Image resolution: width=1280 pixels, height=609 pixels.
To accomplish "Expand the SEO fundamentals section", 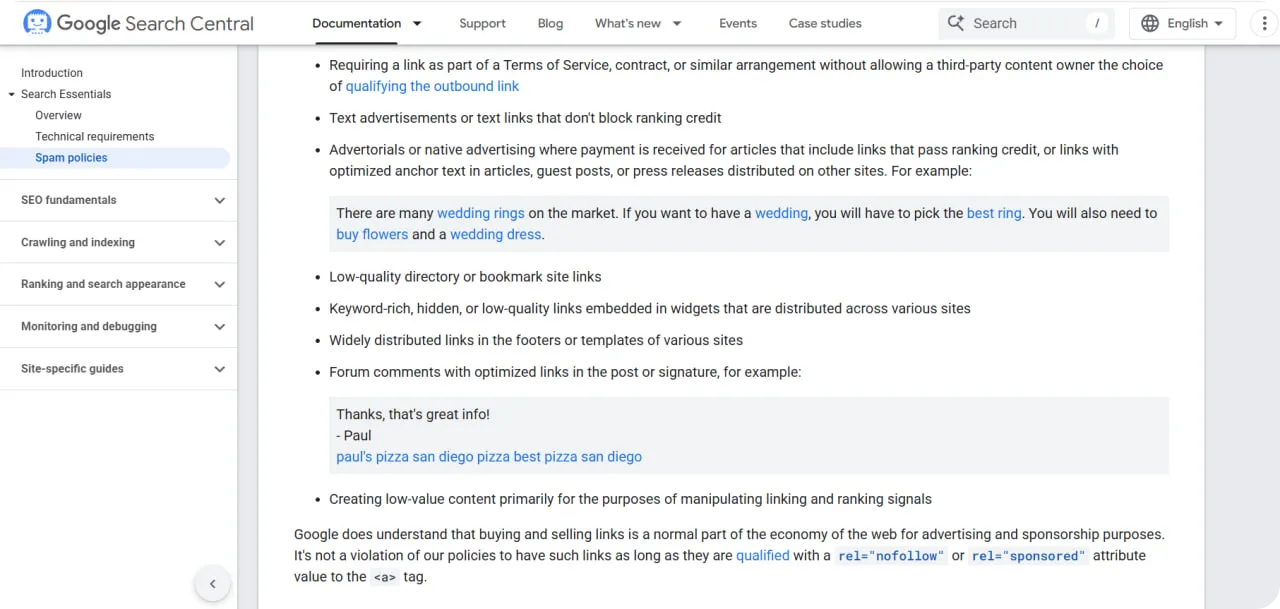I will tap(220, 200).
